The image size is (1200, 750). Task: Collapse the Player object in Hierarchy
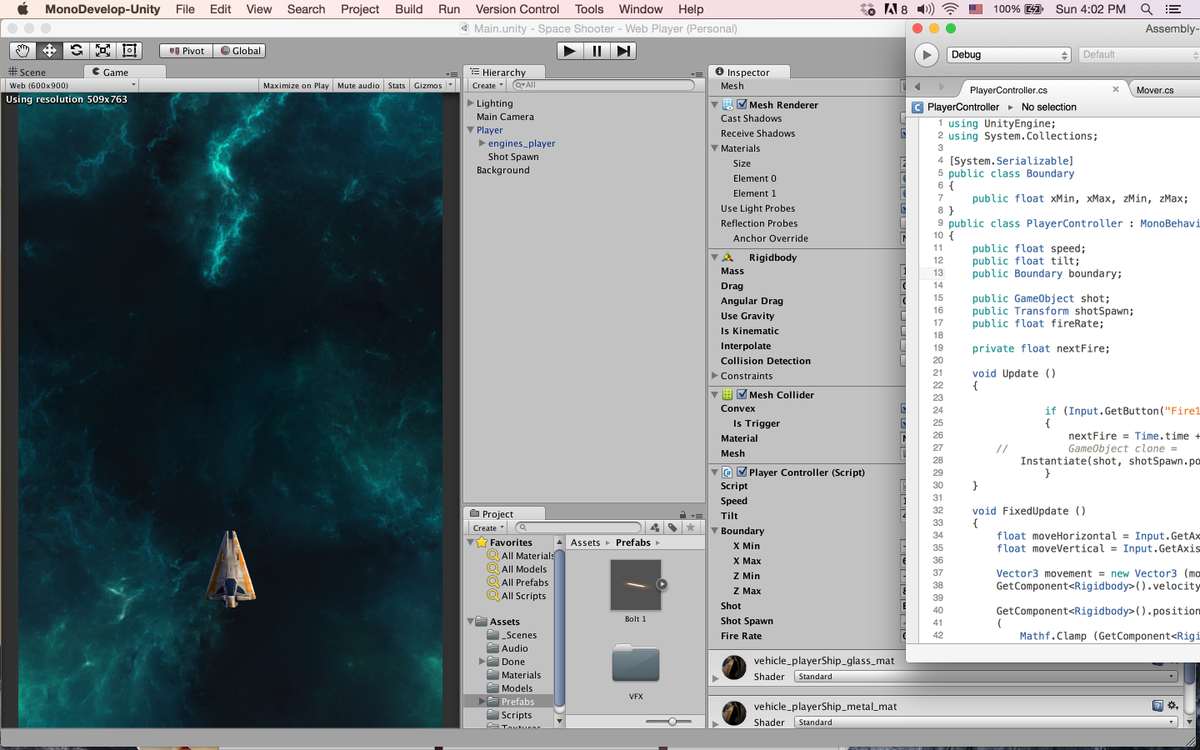(471, 130)
